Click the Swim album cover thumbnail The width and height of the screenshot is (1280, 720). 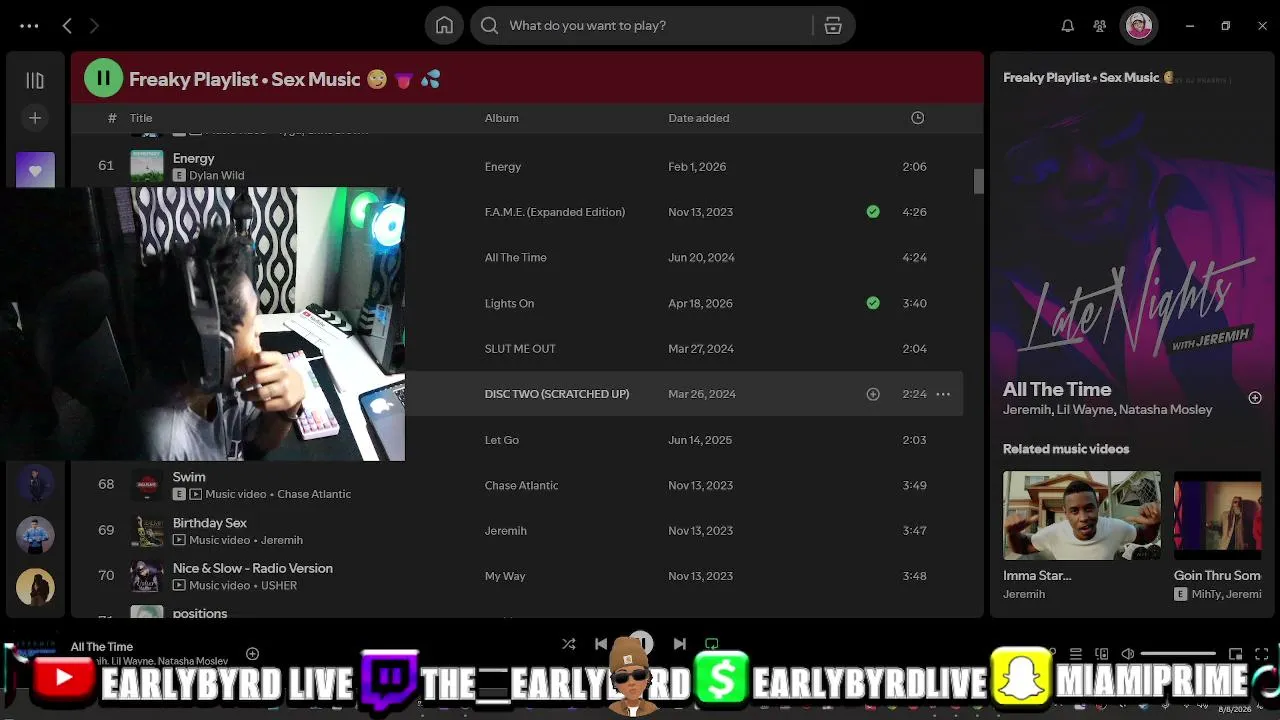(147, 485)
